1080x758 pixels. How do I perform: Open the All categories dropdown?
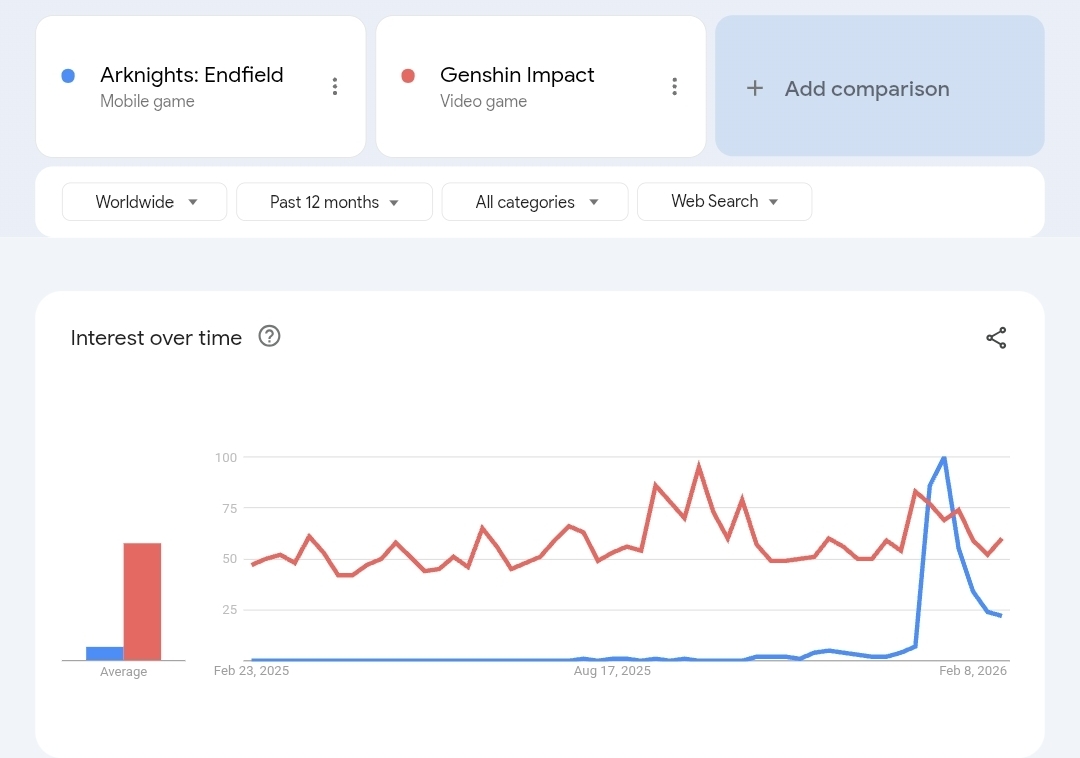pos(535,202)
